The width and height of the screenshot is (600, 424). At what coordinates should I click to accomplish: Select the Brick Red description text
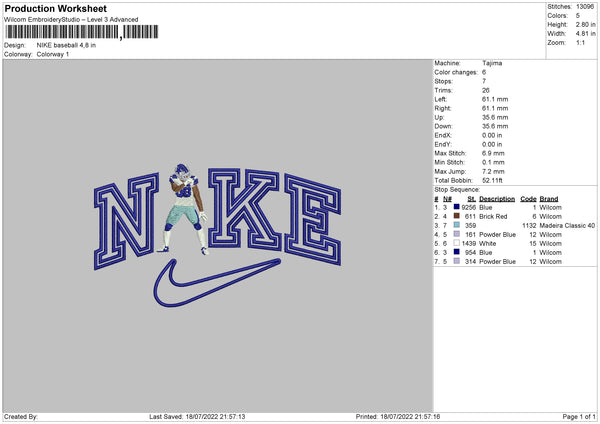click(493, 217)
